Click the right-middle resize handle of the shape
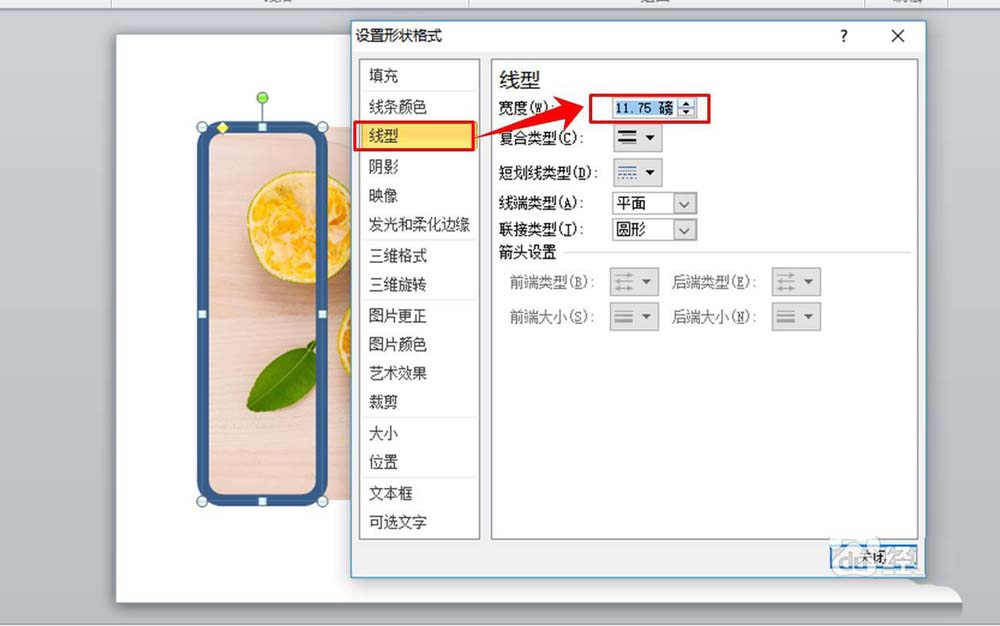This screenshot has height=626, width=1000. 322,314
